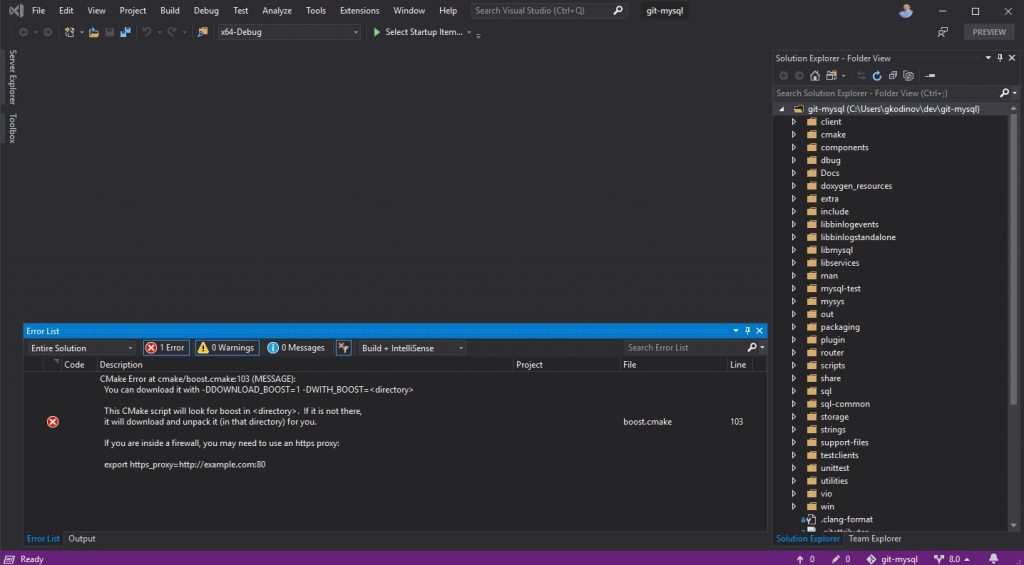The image size is (1024, 565).
Task: Open the Select Startup Item dropdown arrow
Action: click(469, 32)
